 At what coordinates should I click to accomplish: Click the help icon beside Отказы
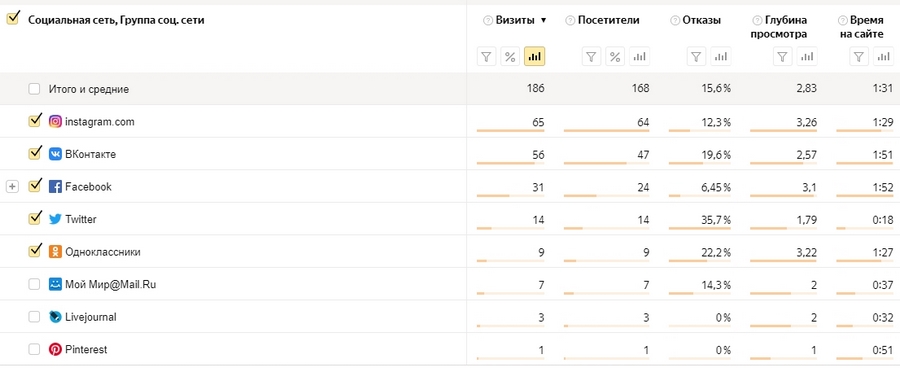pos(675,21)
